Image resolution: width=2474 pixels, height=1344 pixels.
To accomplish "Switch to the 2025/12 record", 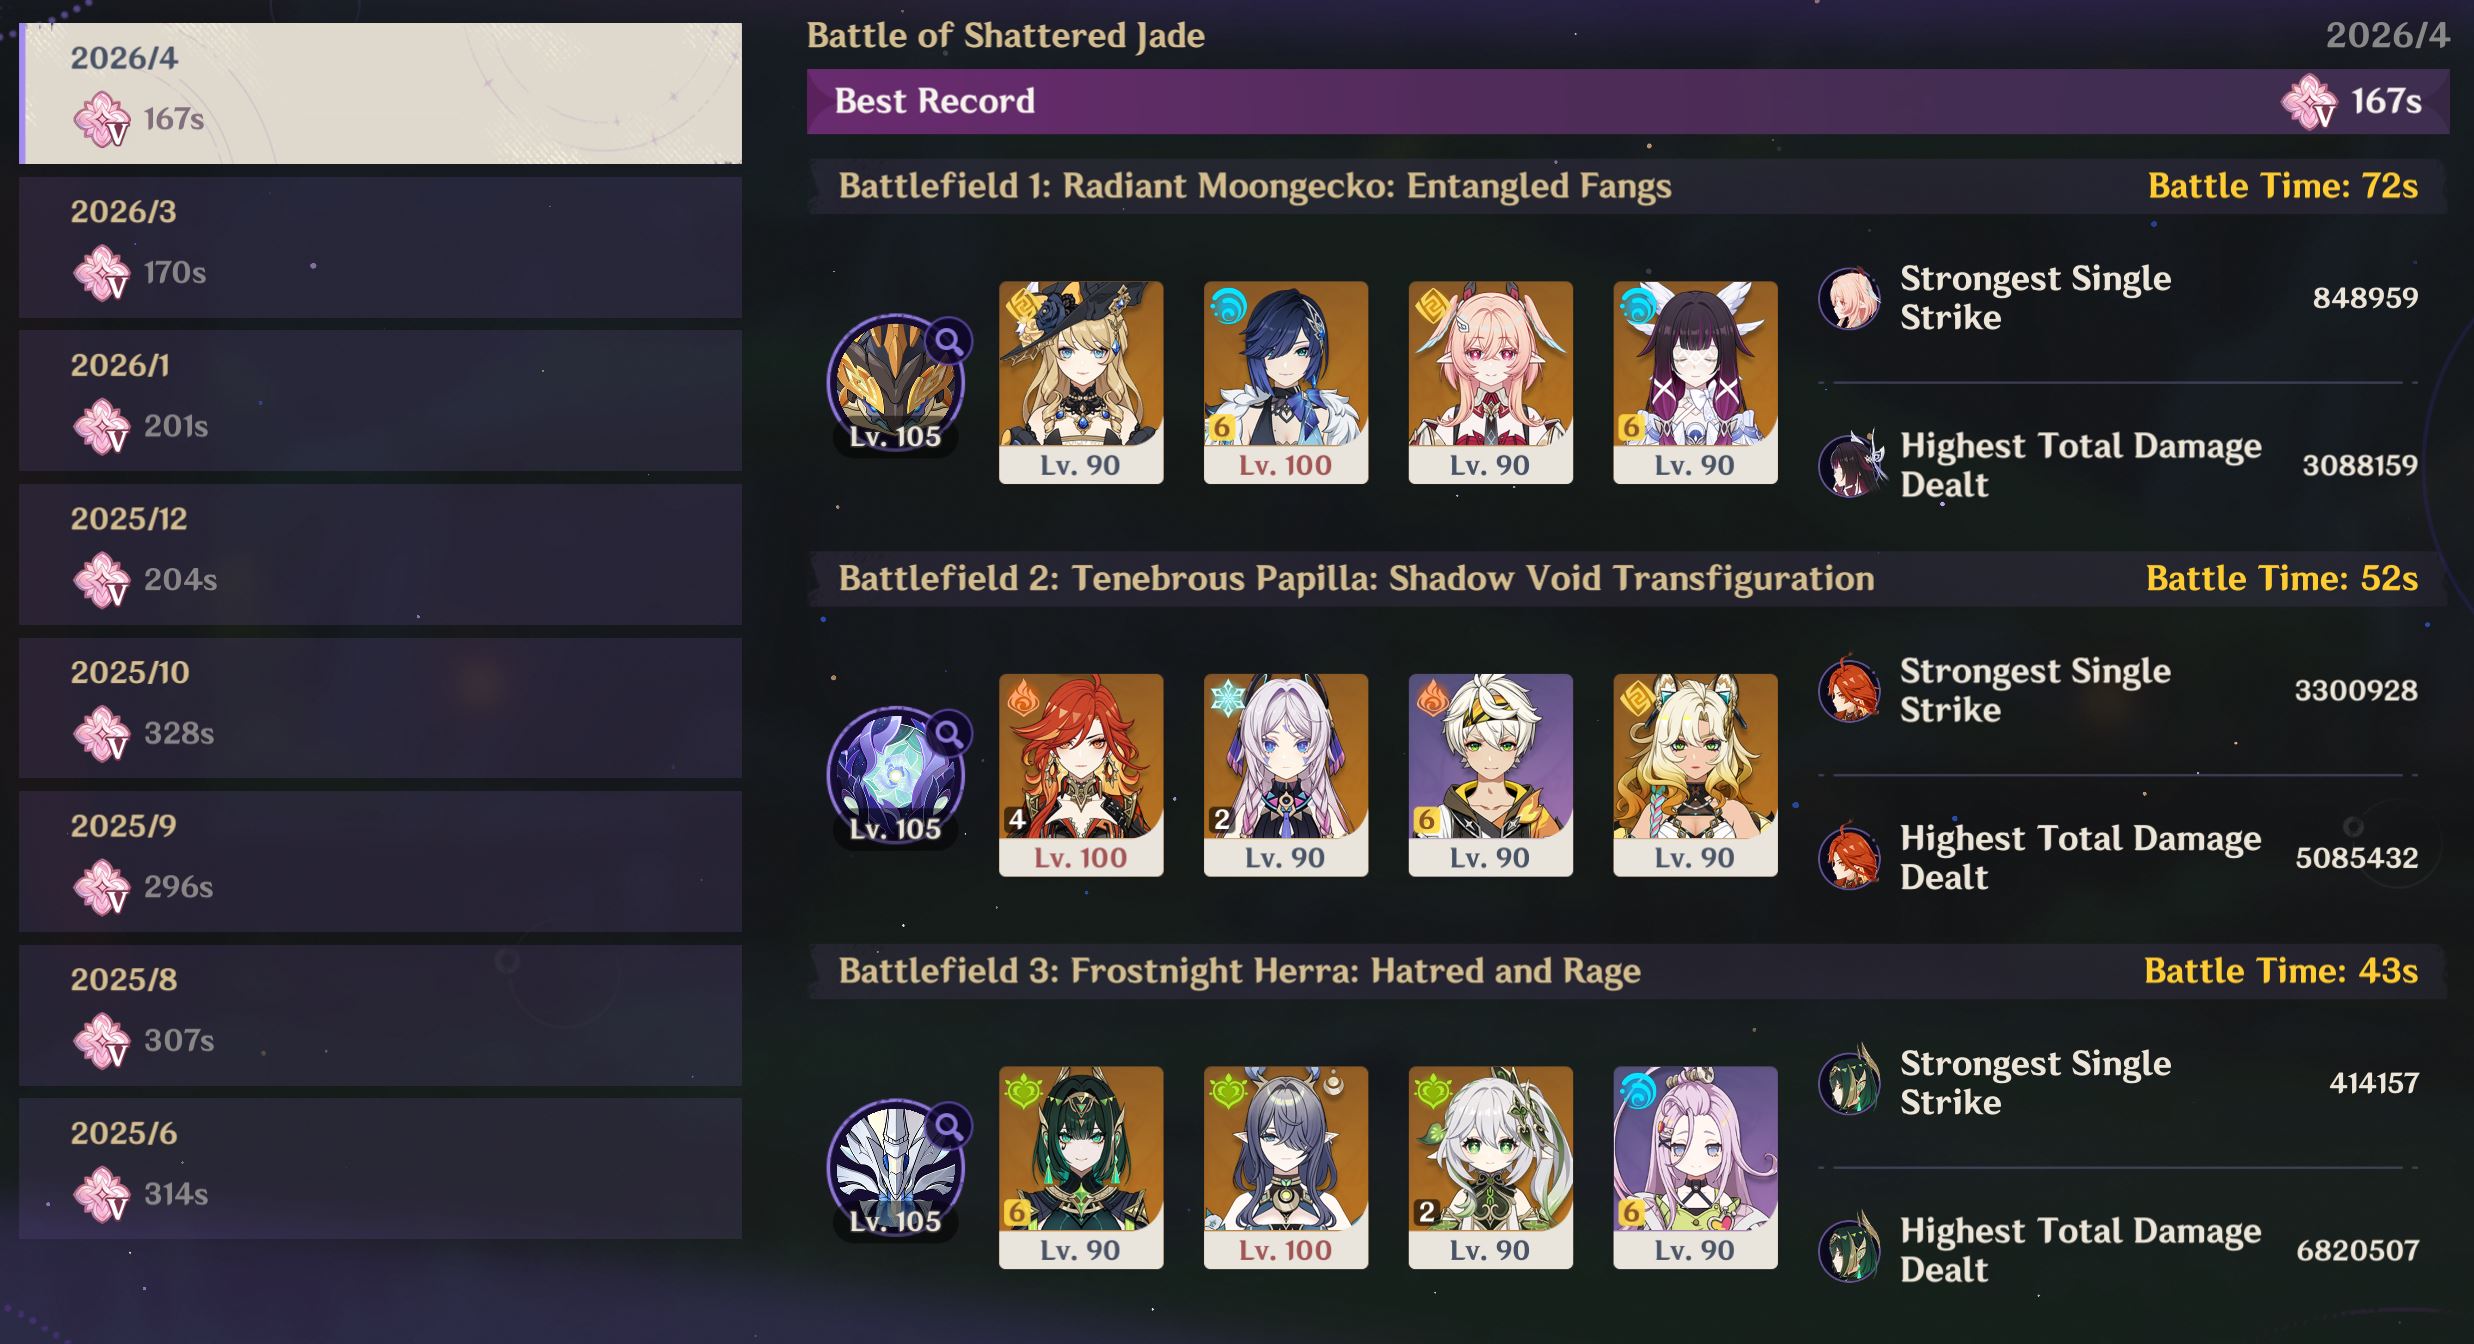I will (x=380, y=554).
